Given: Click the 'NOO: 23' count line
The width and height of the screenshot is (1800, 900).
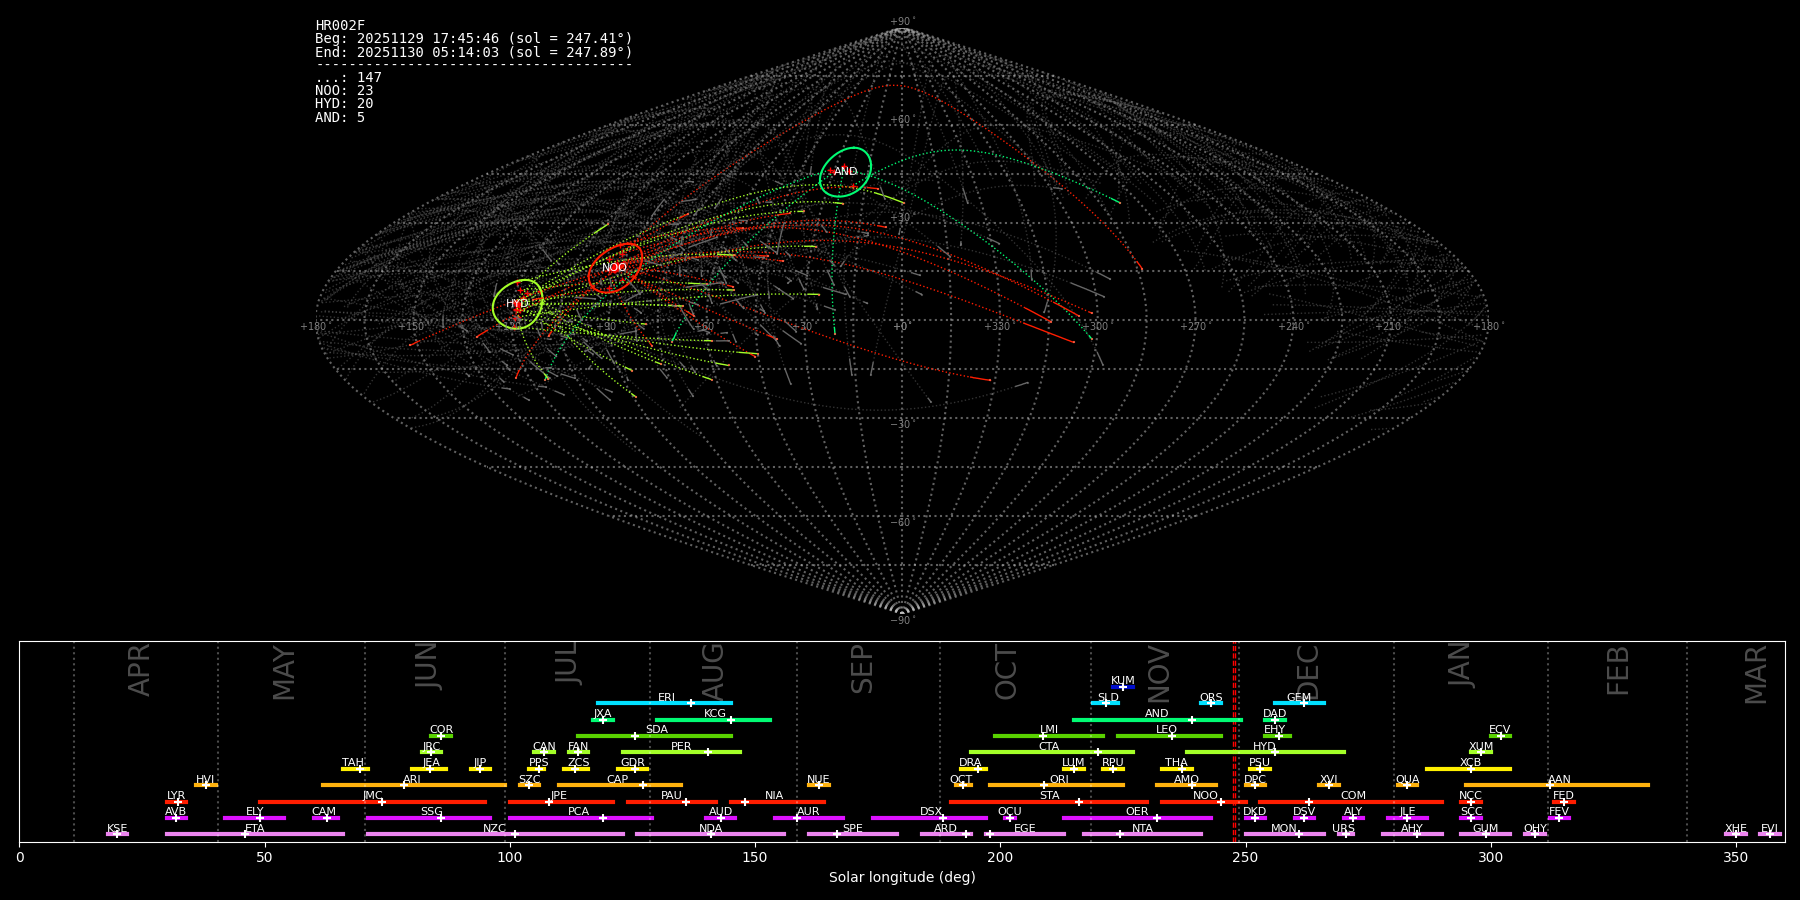Looking at the screenshot, I should point(344,91).
